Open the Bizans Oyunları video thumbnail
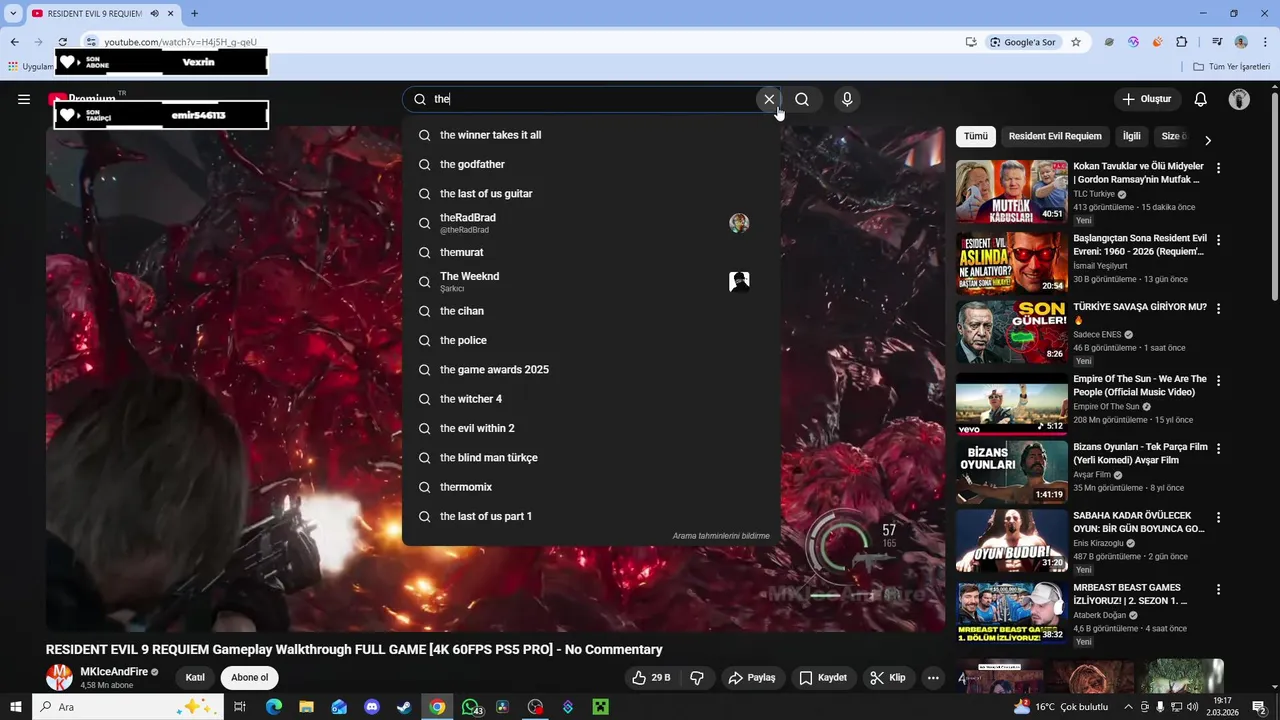Image resolution: width=1280 pixels, height=720 pixels. tap(1011, 471)
